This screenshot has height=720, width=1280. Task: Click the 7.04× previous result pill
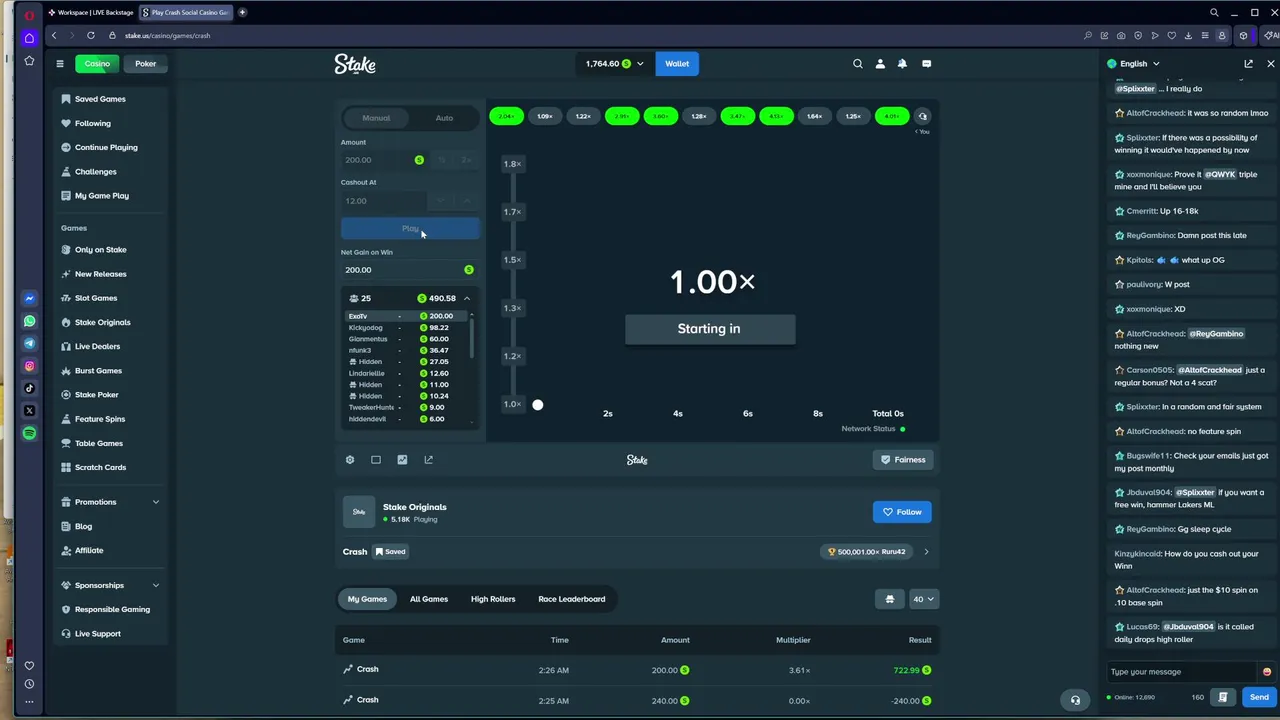[x=506, y=116]
